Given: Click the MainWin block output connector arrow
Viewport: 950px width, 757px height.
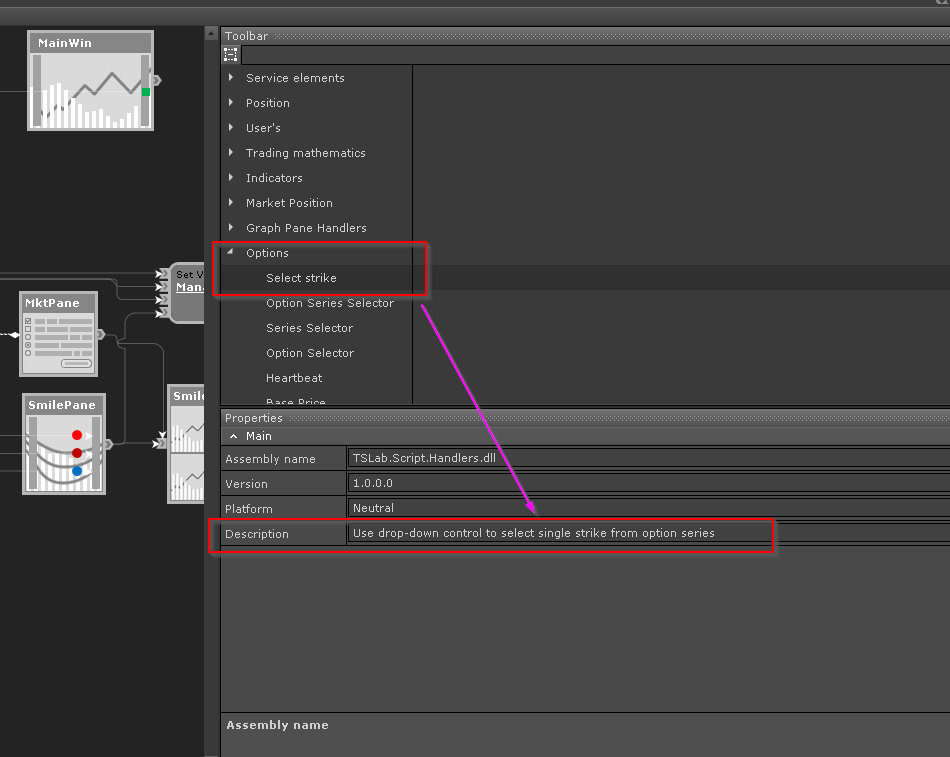Looking at the screenshot, I should (156, 80).
